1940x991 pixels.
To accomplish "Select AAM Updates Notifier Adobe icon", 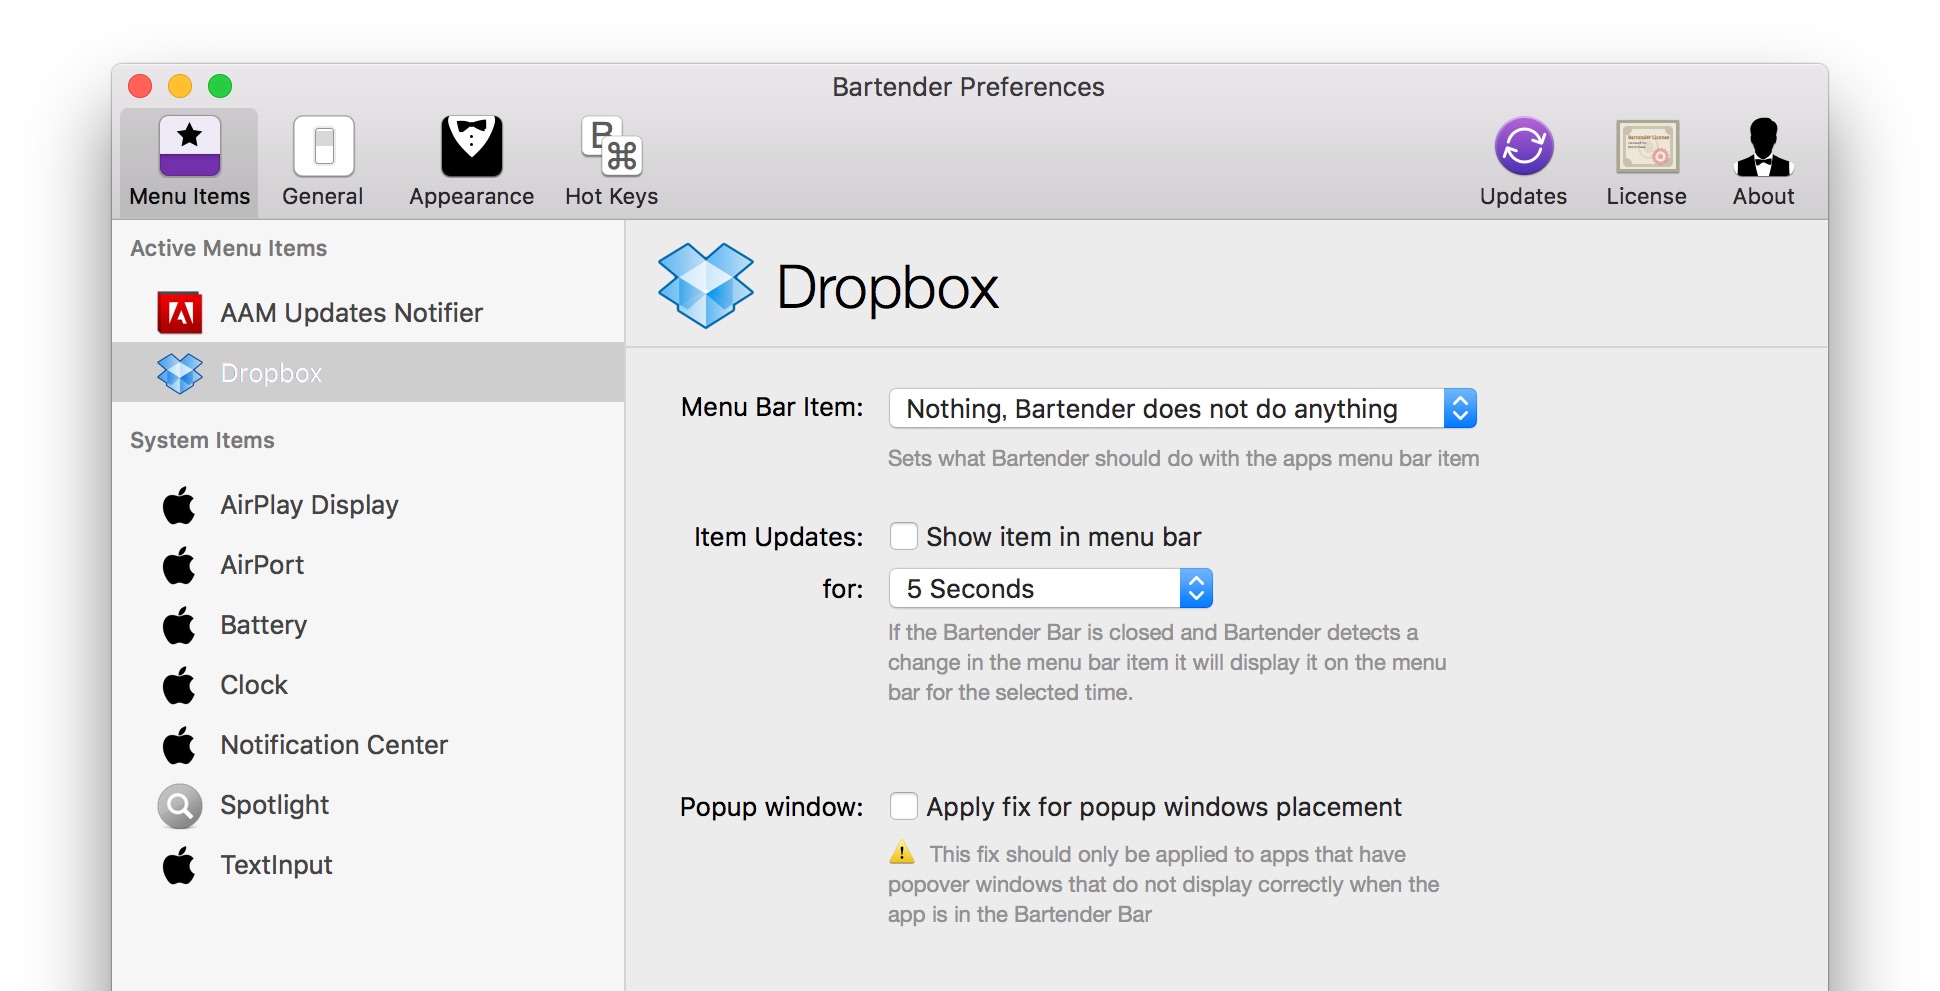I will (180, 313).
